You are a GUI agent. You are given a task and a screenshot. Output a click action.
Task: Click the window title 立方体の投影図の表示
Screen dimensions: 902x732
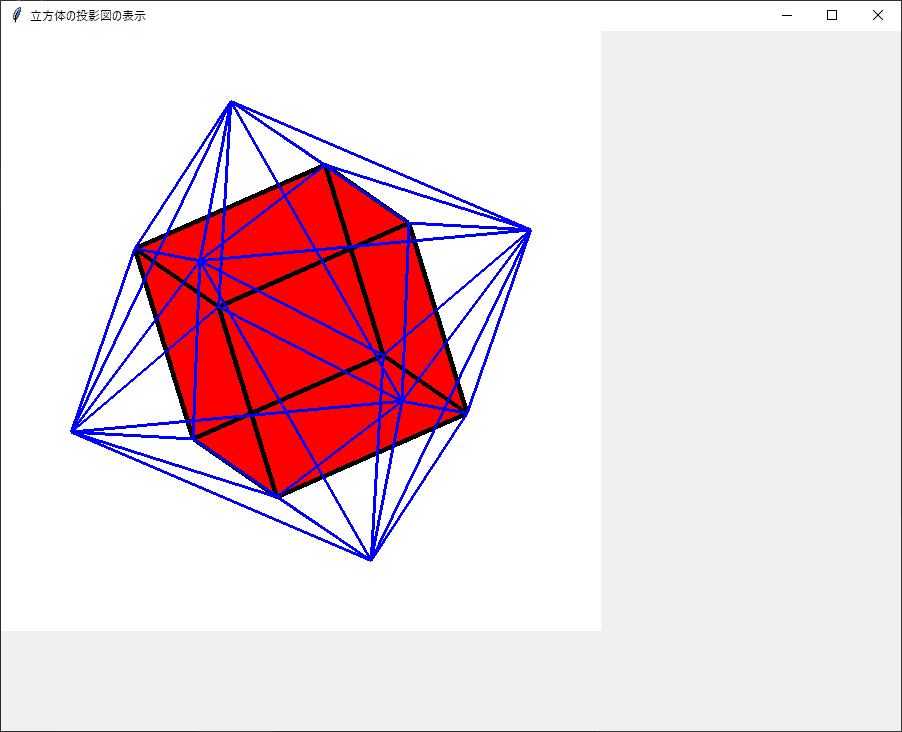88,16
